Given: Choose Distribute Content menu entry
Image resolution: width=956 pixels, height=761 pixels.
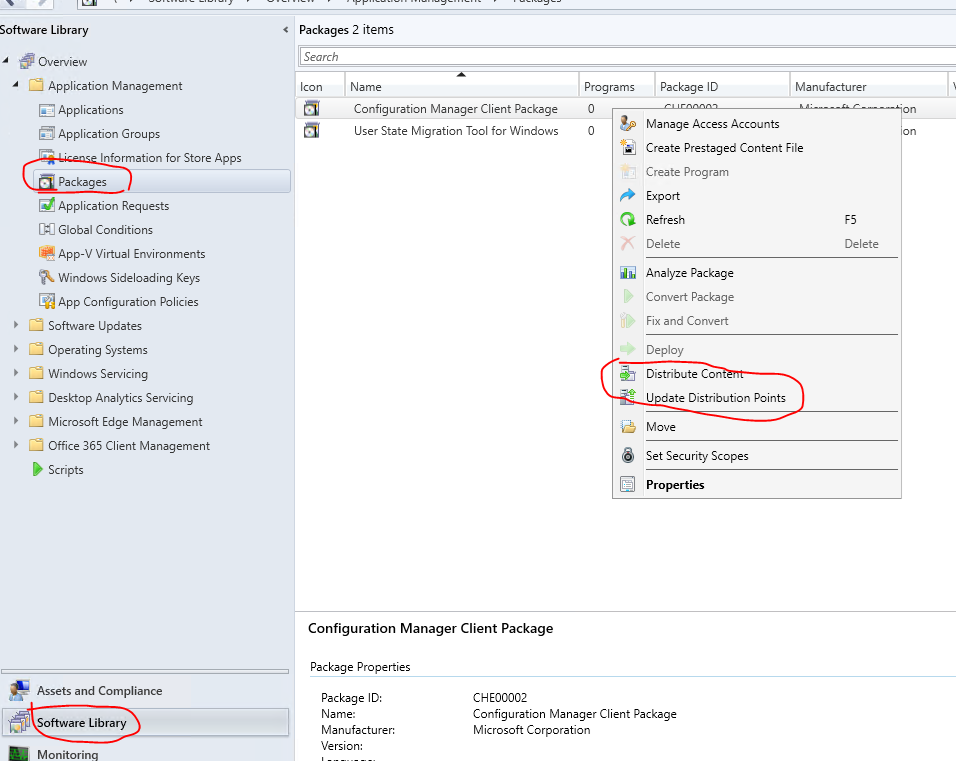Looking at the screenshot, I should pyautogui.click(x=756, y=374).
